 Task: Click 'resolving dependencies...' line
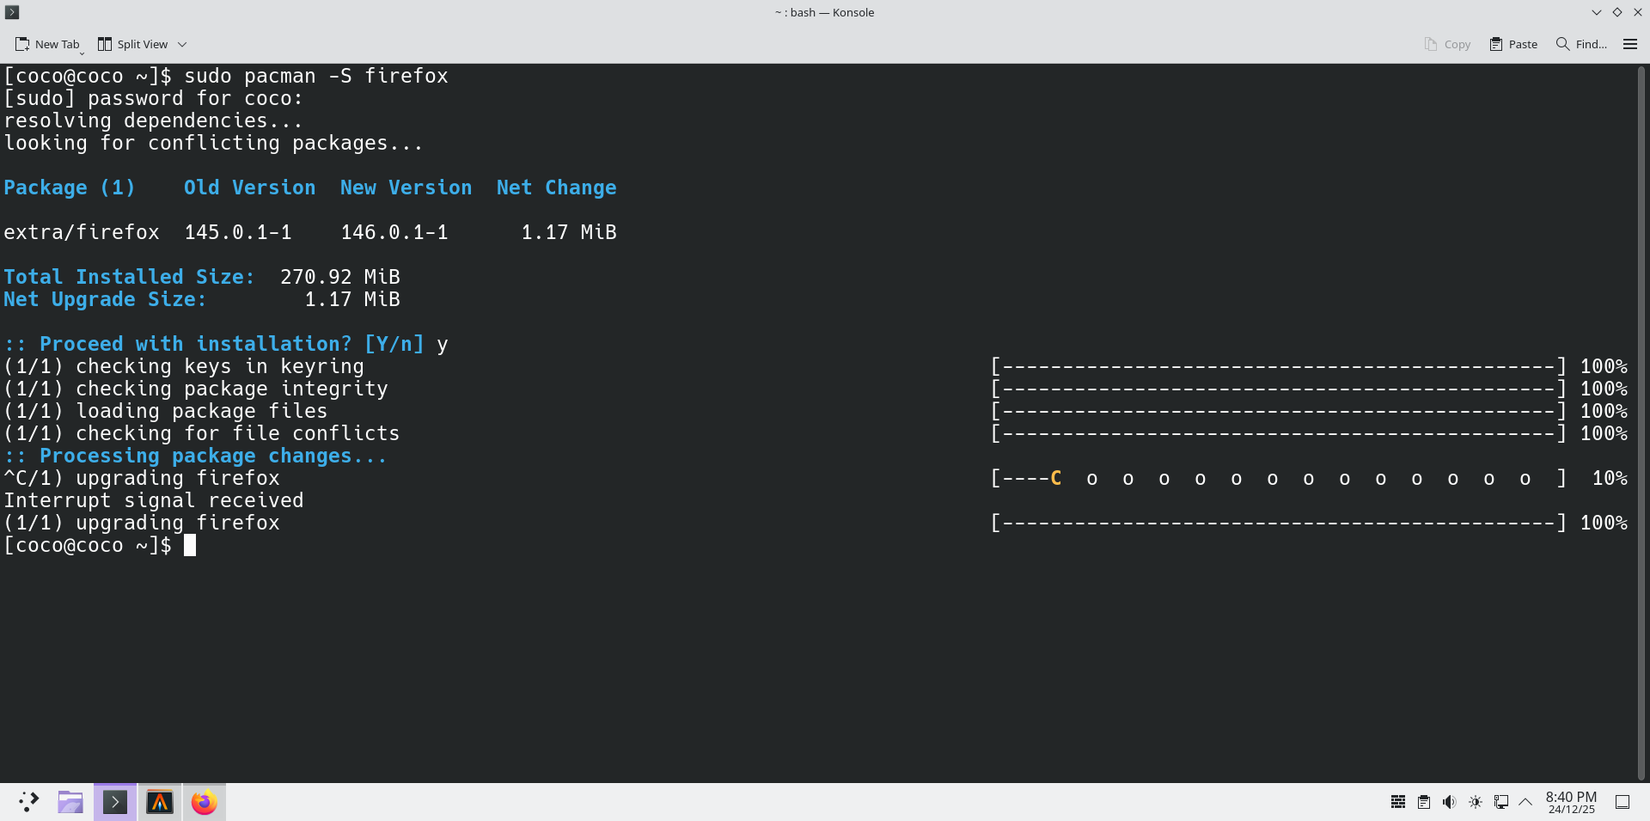(153, 121)
